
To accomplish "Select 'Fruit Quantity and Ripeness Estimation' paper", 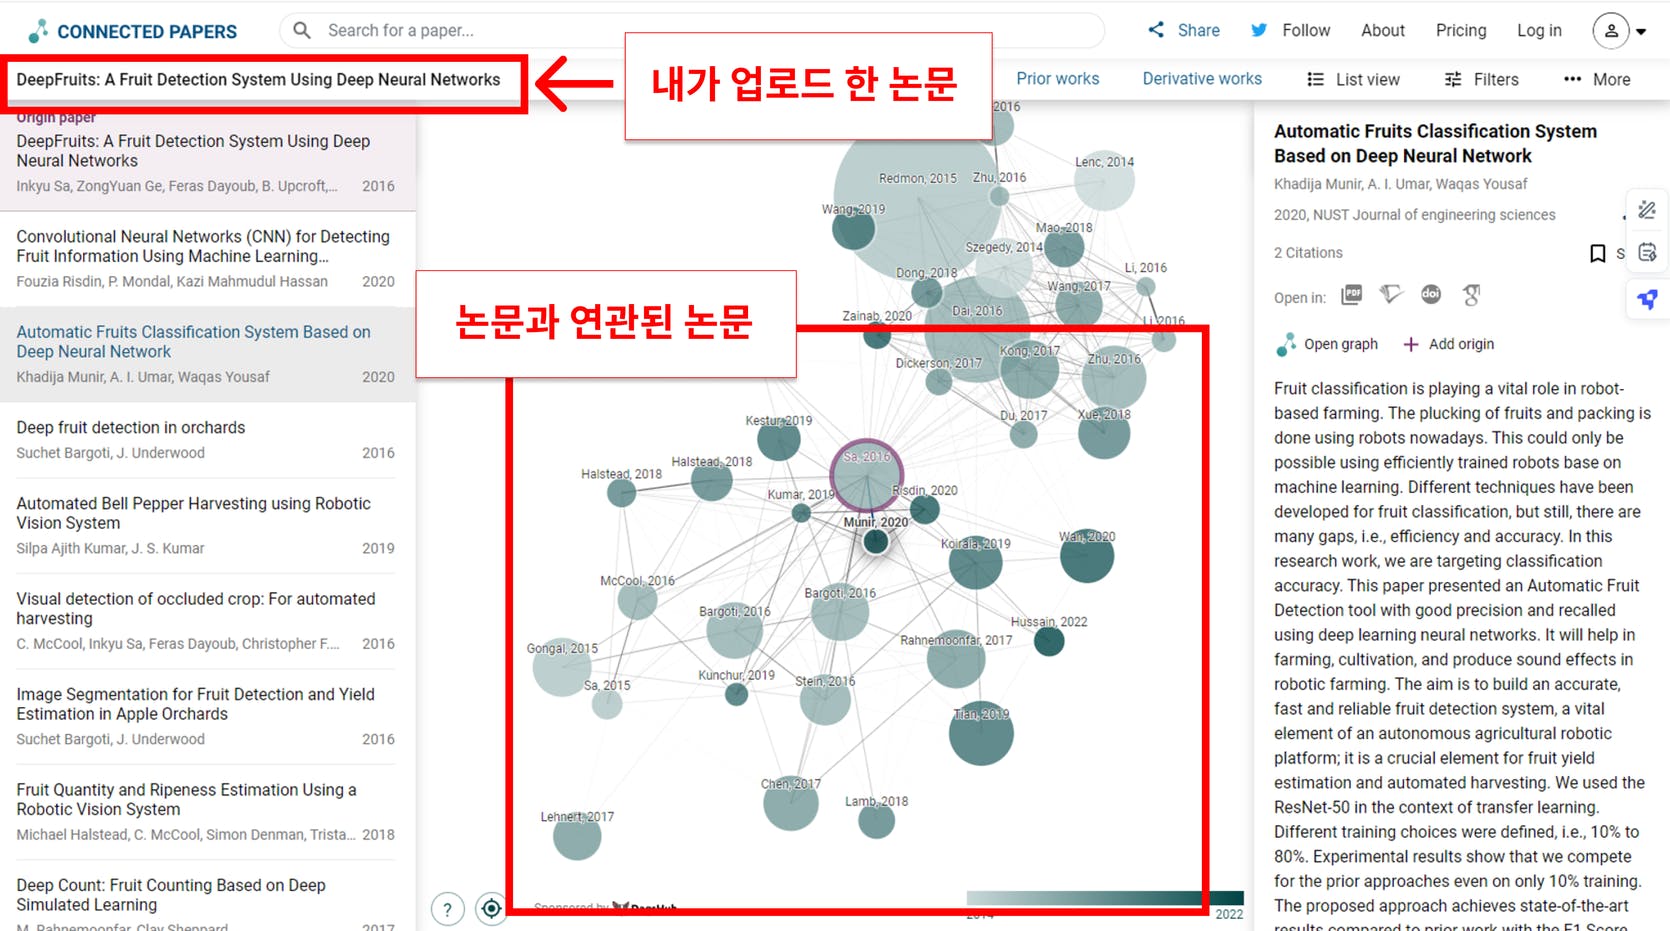I will click(x=208, y=812).
